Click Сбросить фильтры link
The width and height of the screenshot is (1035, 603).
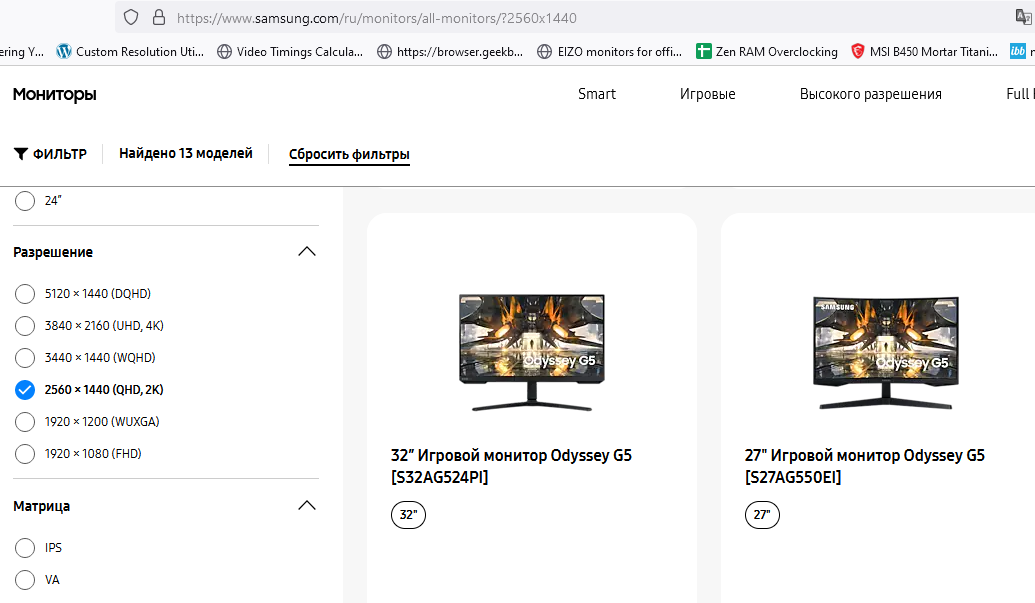click(x=349, y=154)
